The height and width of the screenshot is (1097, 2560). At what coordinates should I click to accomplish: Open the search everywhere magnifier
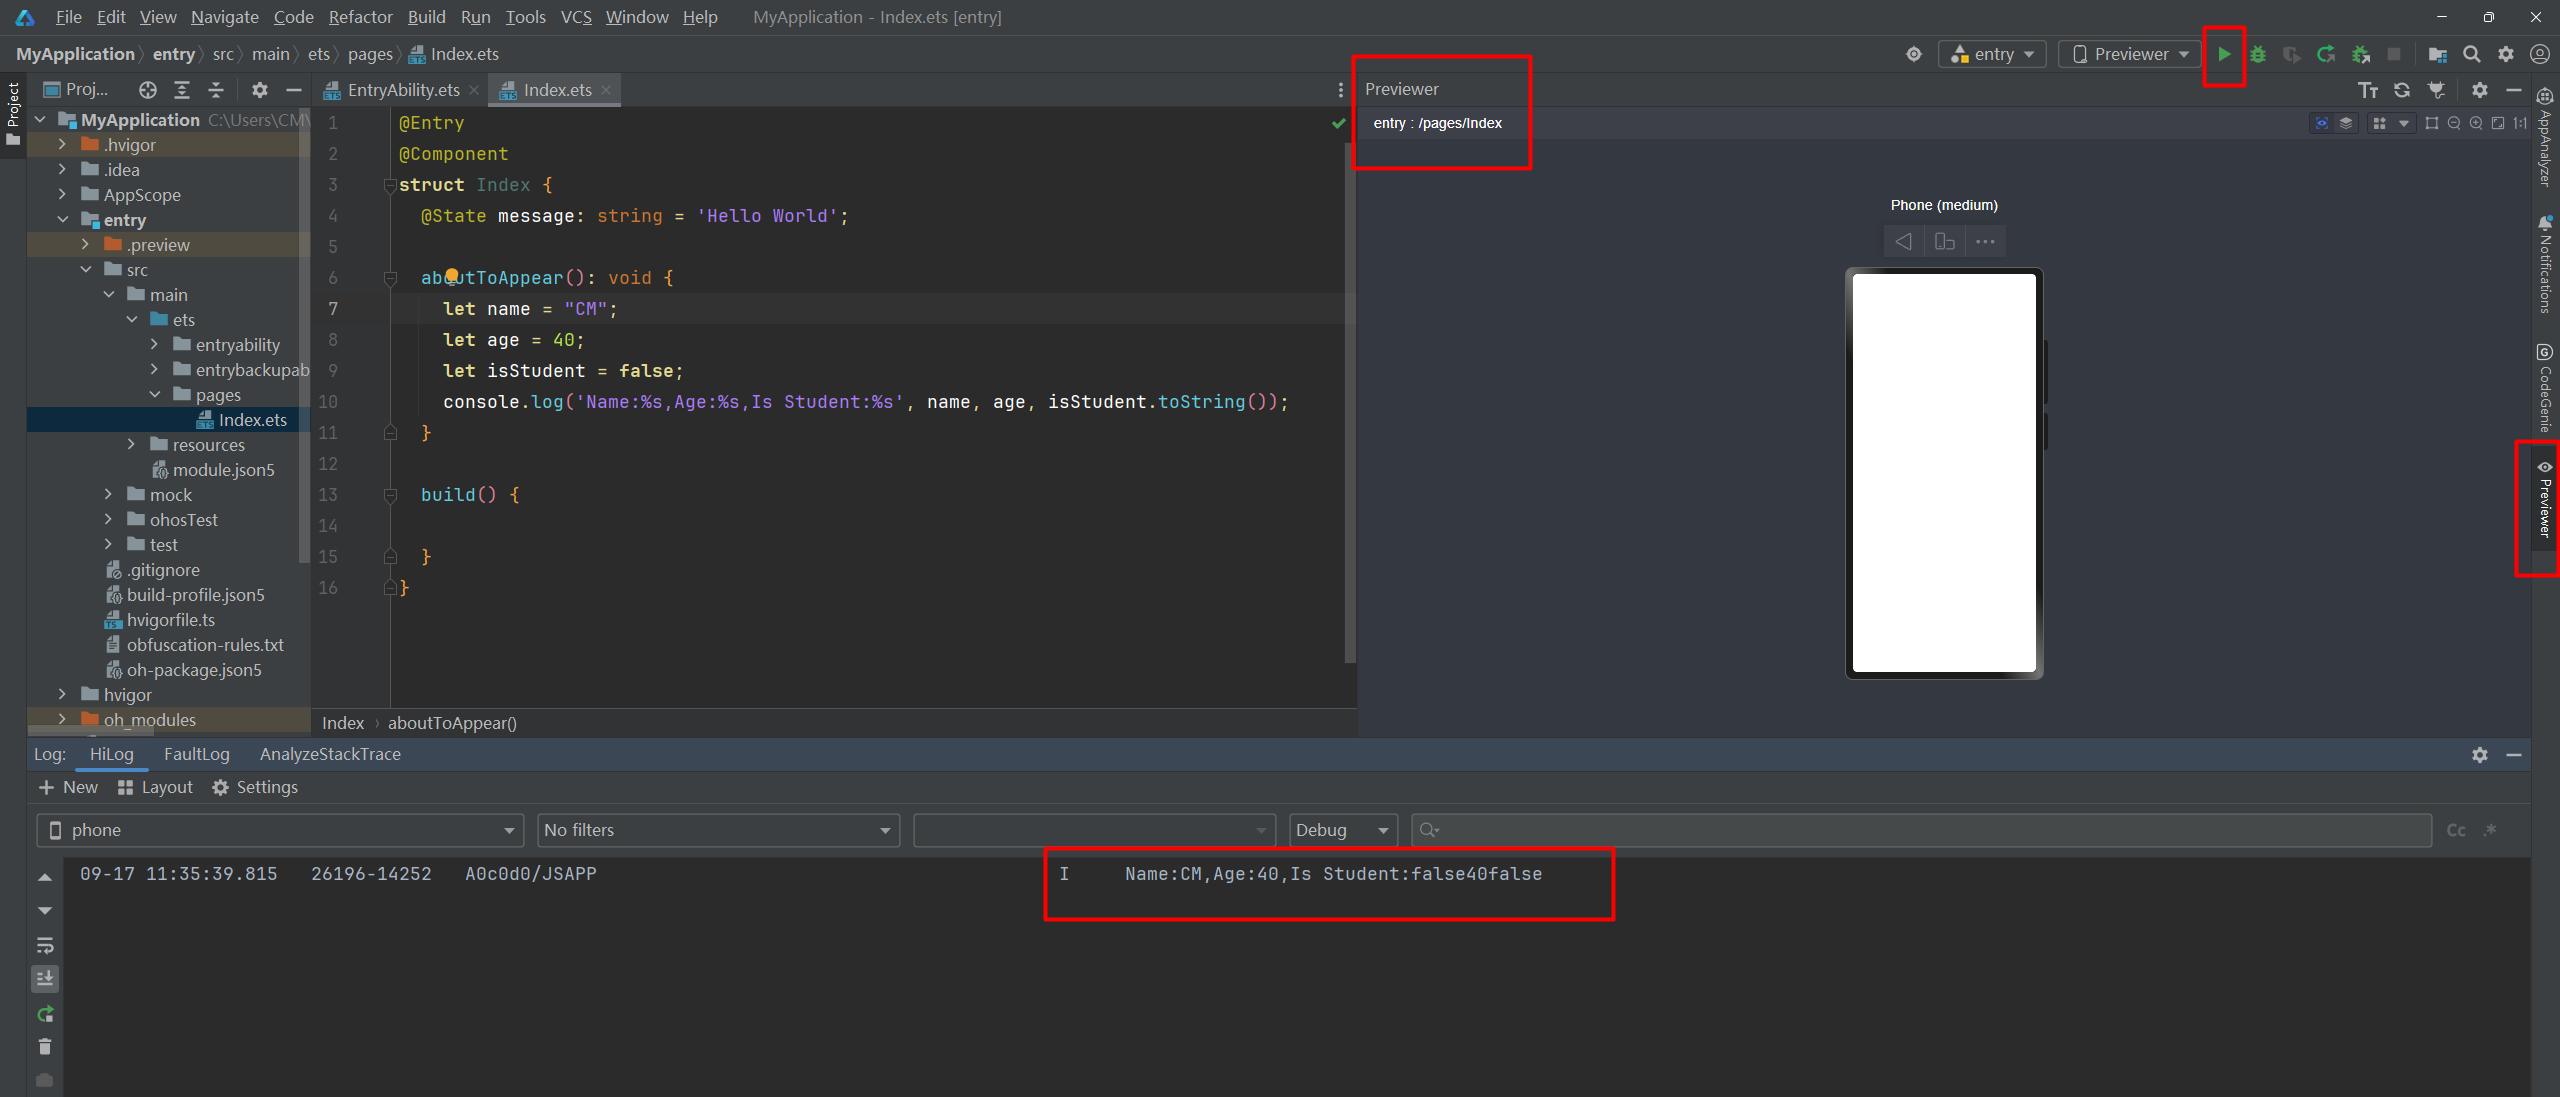[2472, 55]
